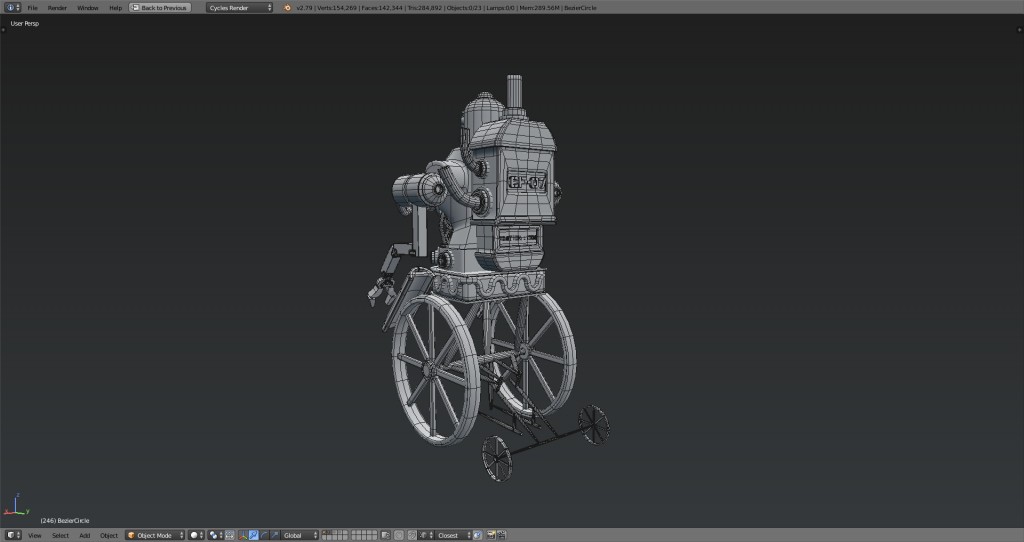The height and width of the screenshot is (542, 1024).
Task: Expand the Global transform orientation dropdown
Action: [x=300, y=535]
